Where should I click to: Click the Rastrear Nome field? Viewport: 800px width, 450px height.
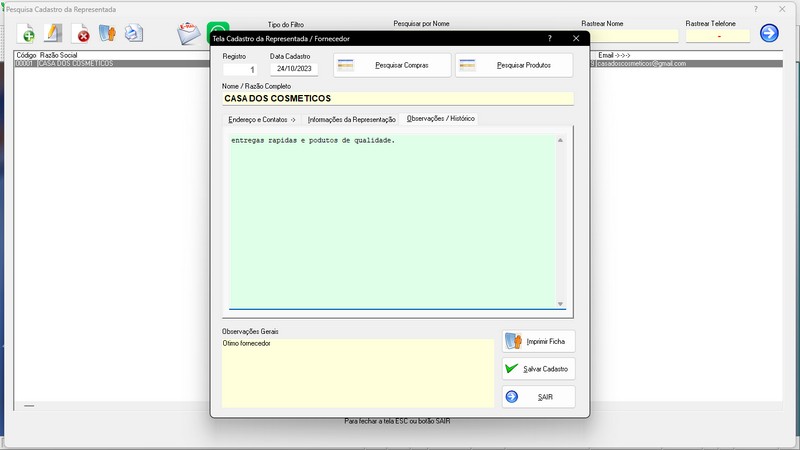(x=634, y=36)
